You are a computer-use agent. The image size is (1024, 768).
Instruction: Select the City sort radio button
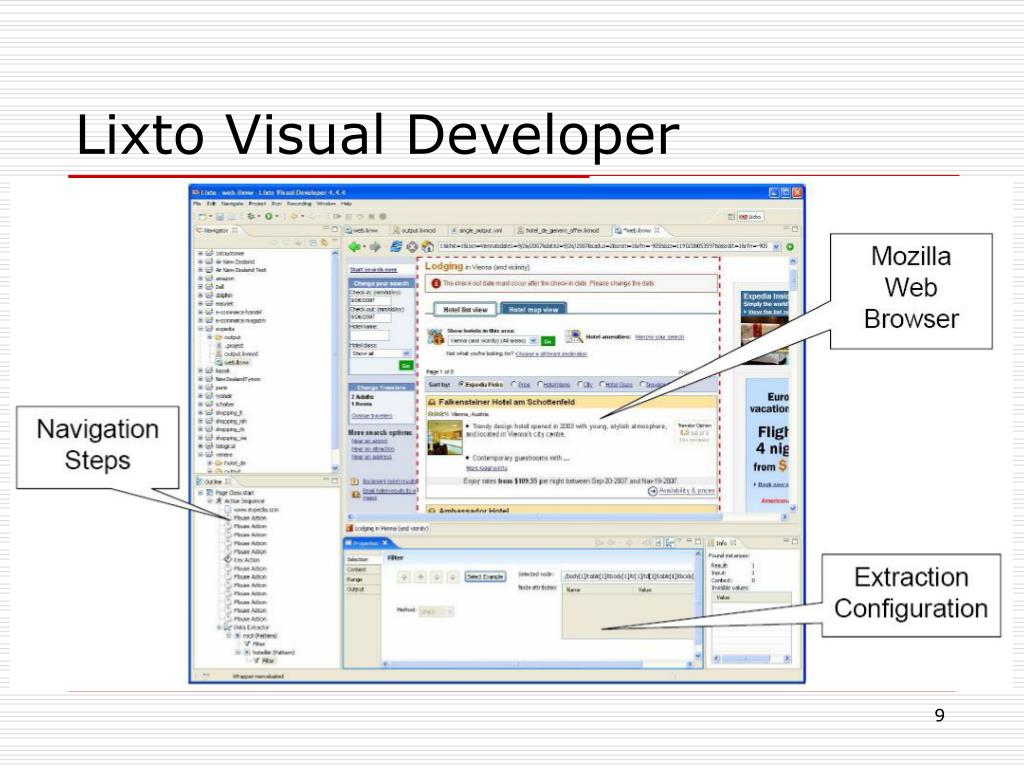(579, 385)
